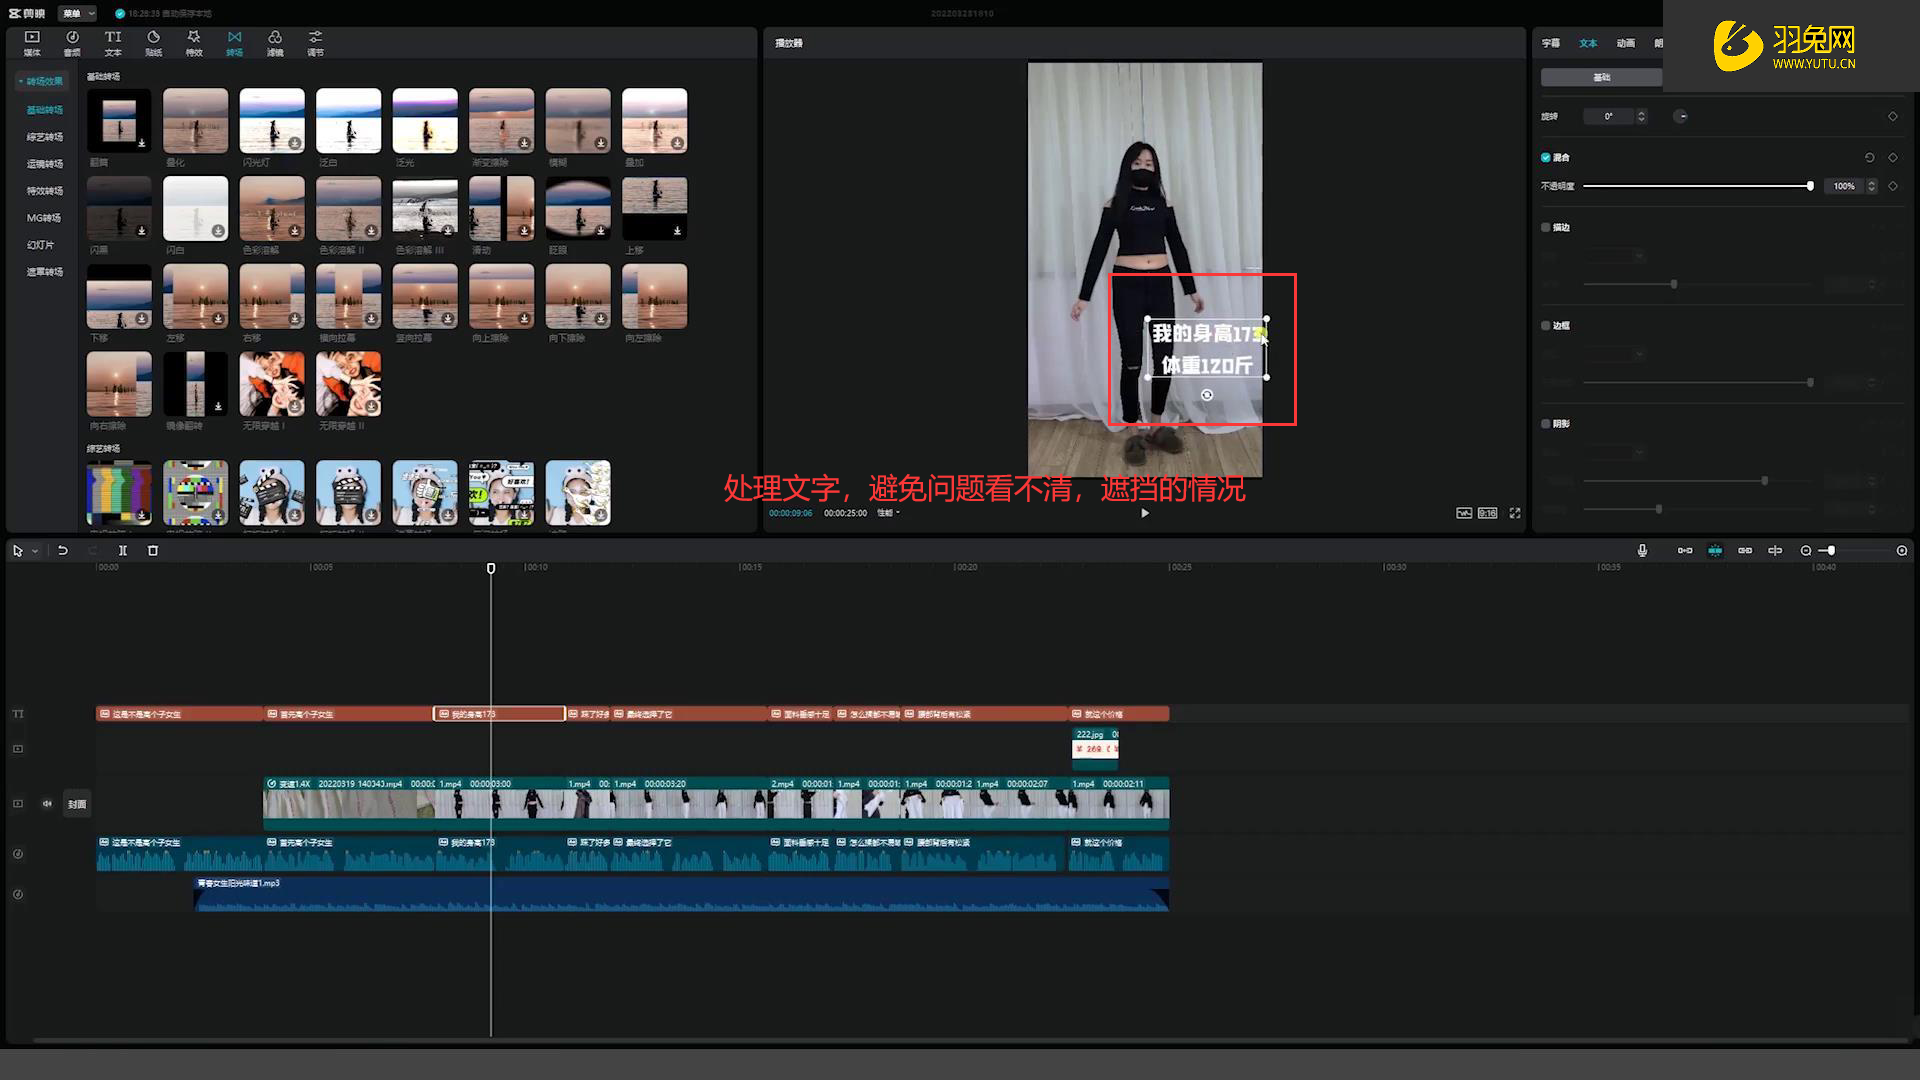Select the 贴纸 stickers tool icon
1920x1080 pixels.
pyautogui.click(x=153, y=42)
